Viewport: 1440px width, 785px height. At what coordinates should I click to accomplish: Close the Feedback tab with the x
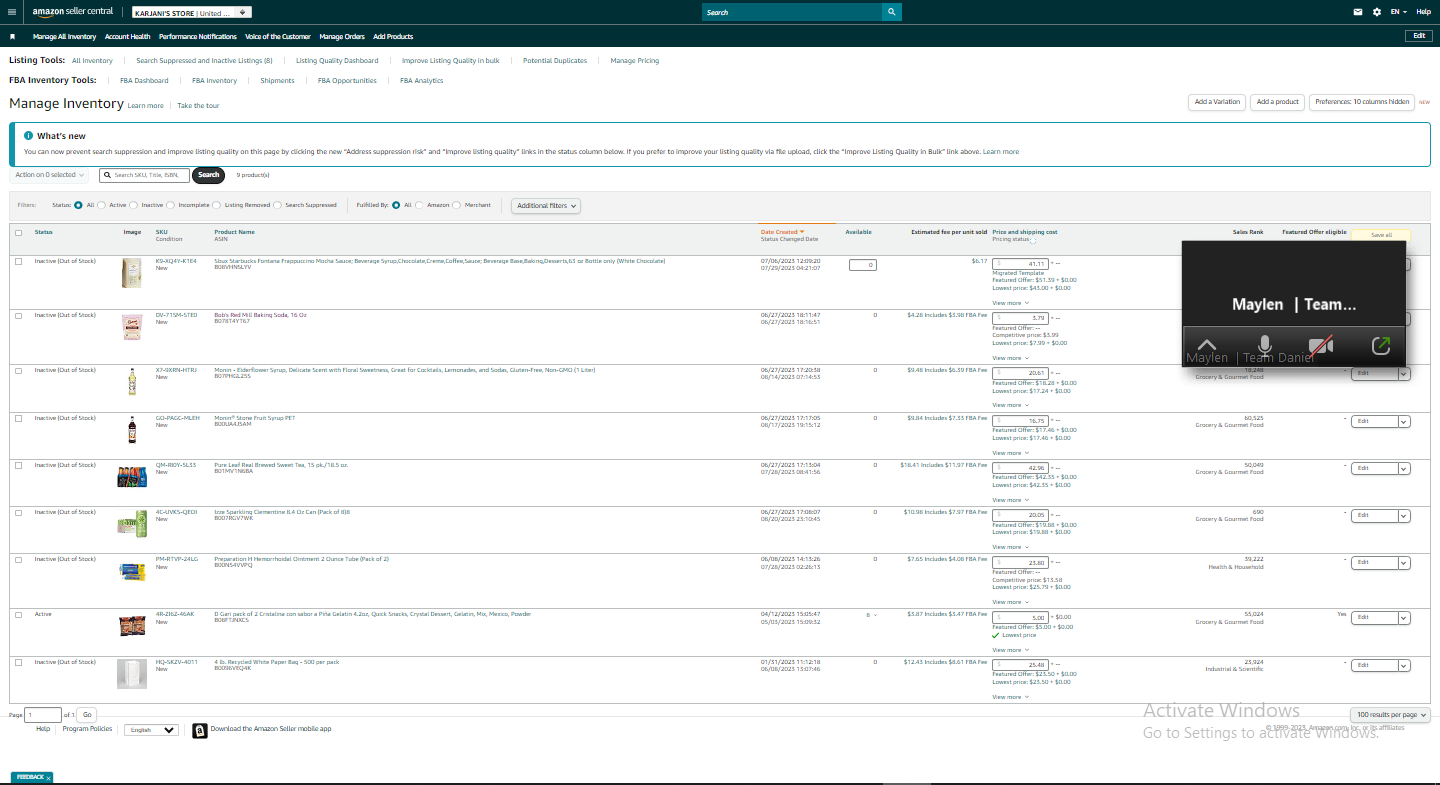(x=48, y=777)
